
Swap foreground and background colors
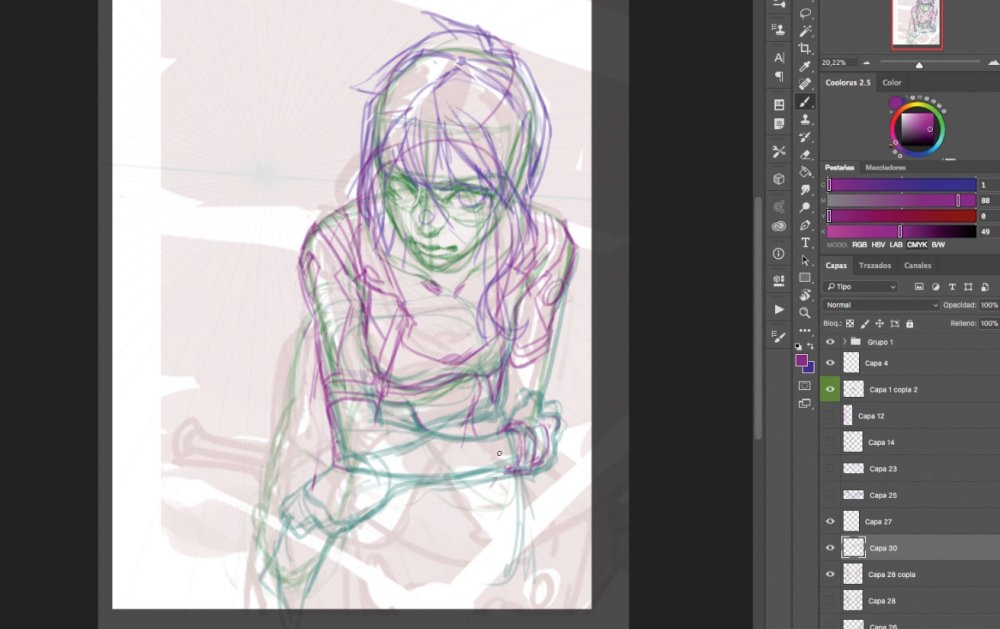tap(811, 346)
